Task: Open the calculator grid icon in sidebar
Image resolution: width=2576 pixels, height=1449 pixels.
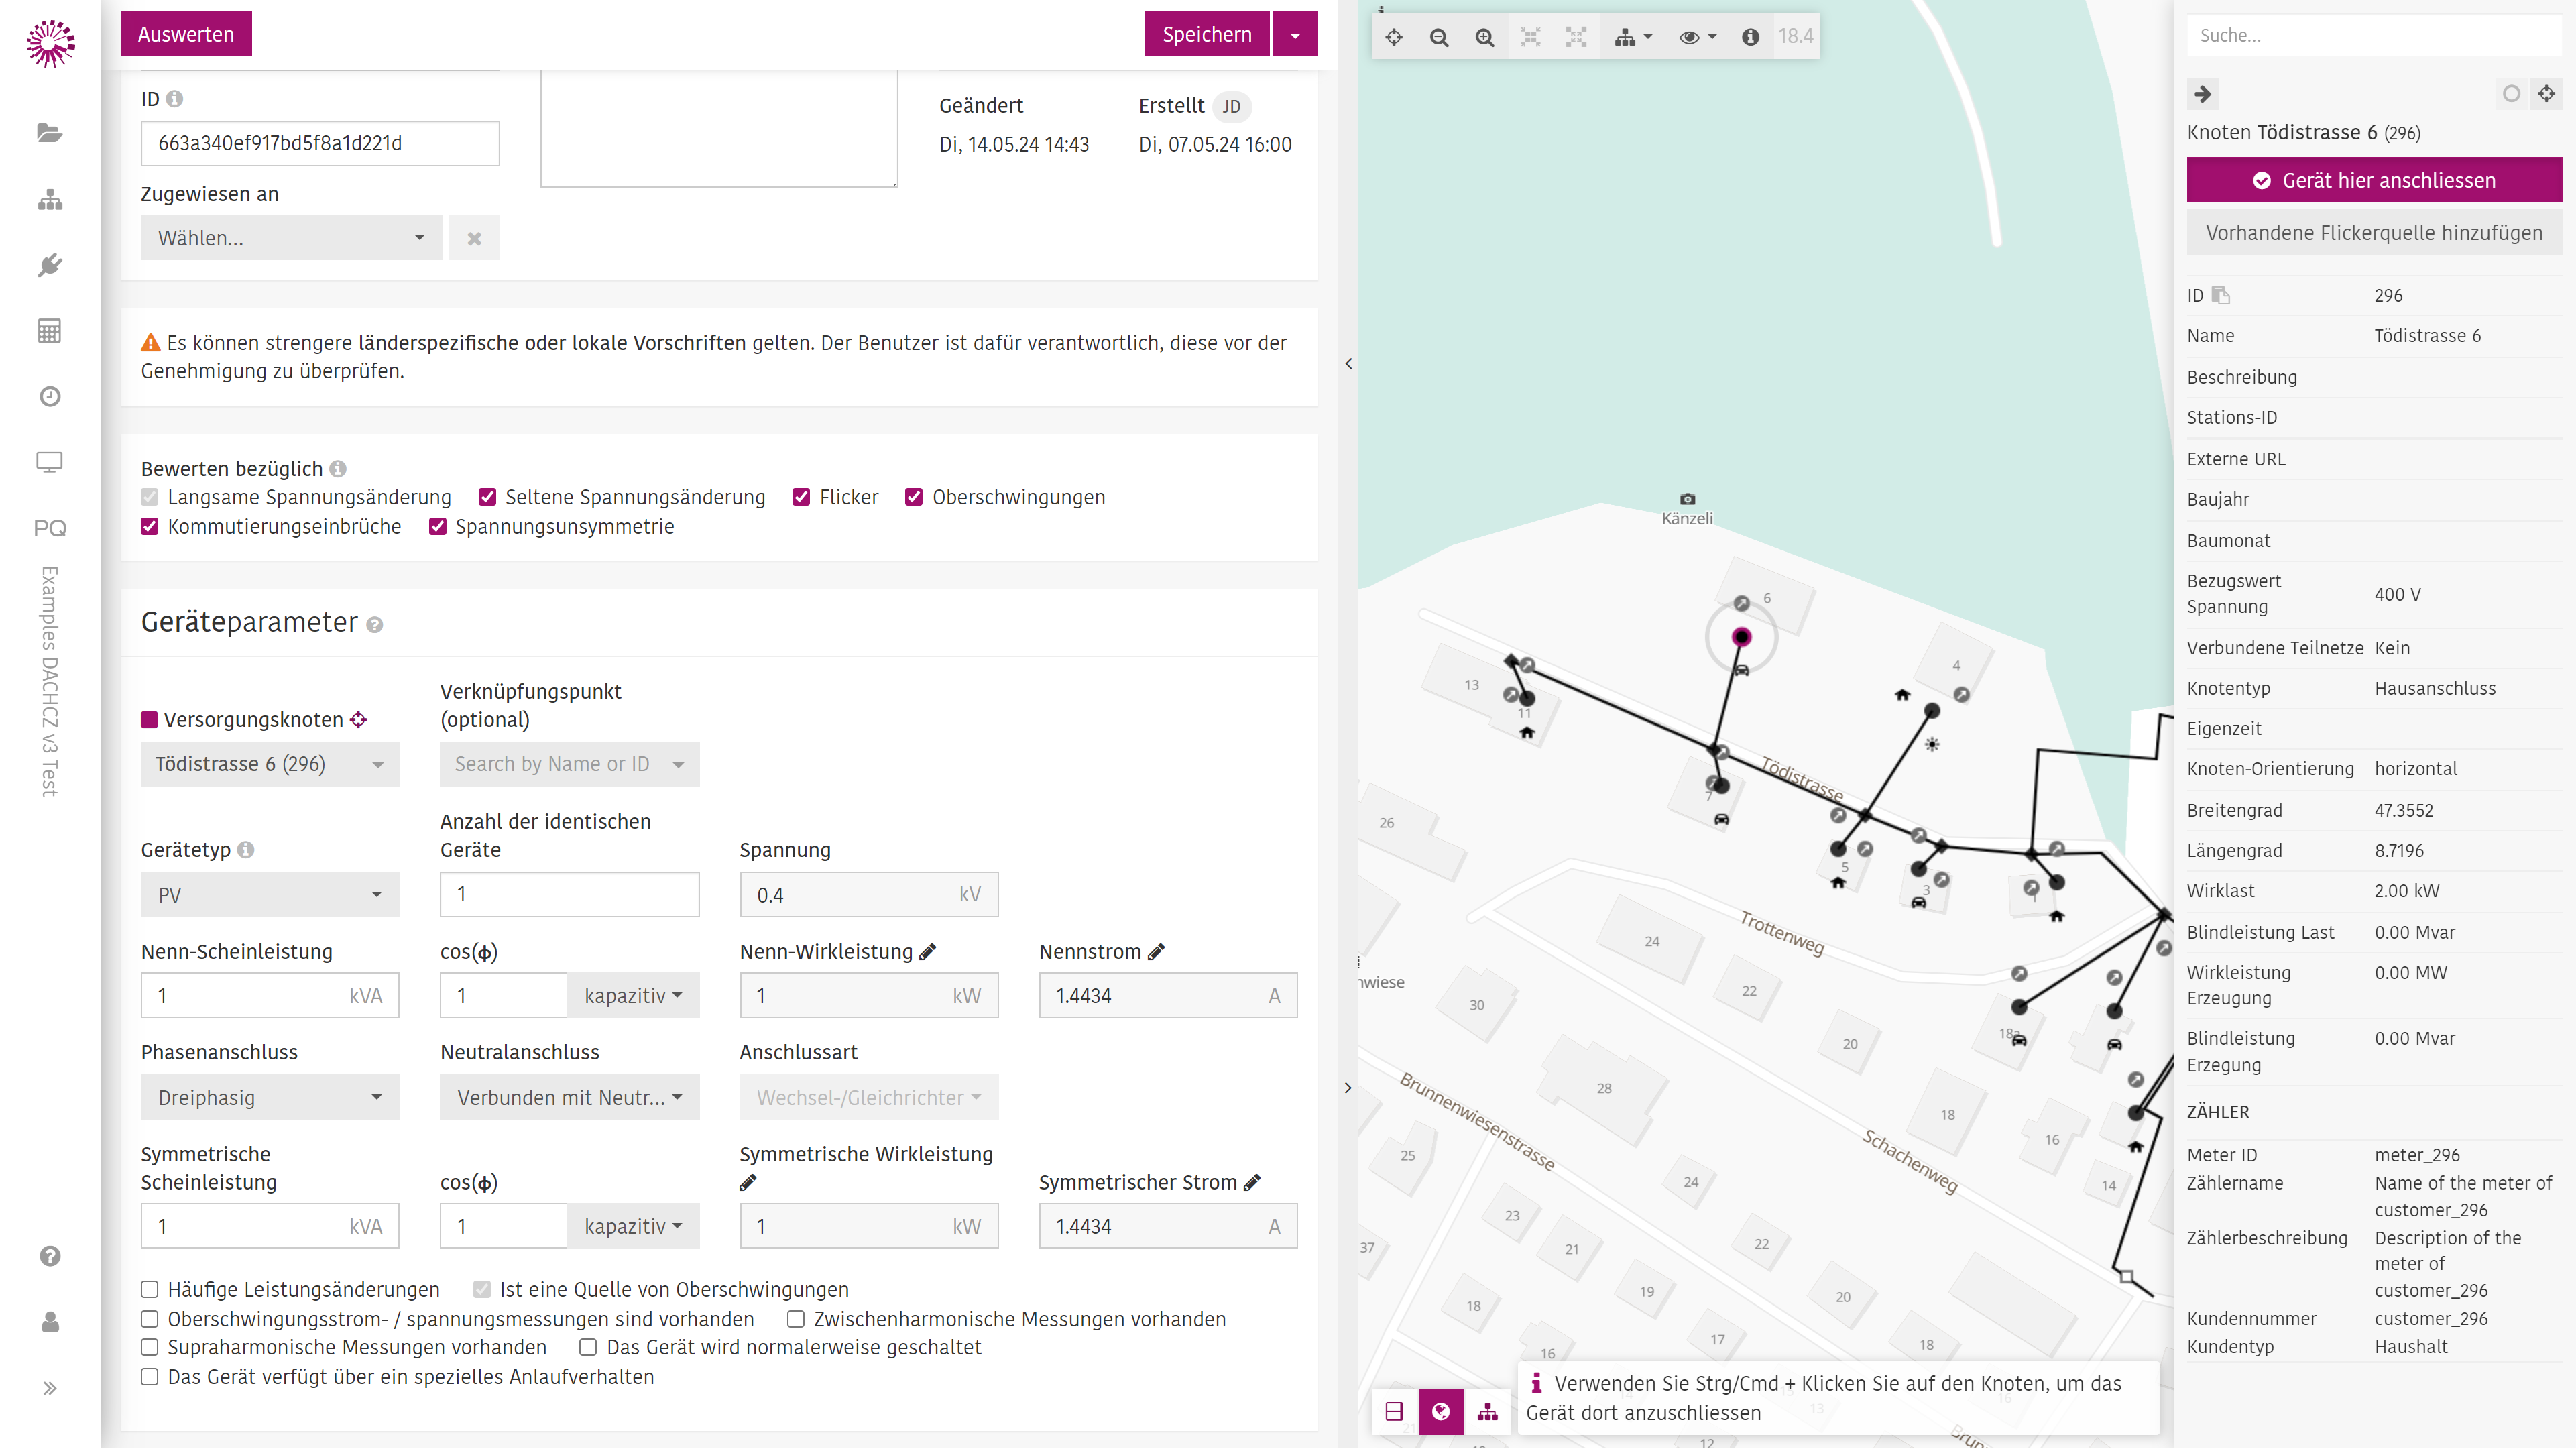Action: click(49, 331)
